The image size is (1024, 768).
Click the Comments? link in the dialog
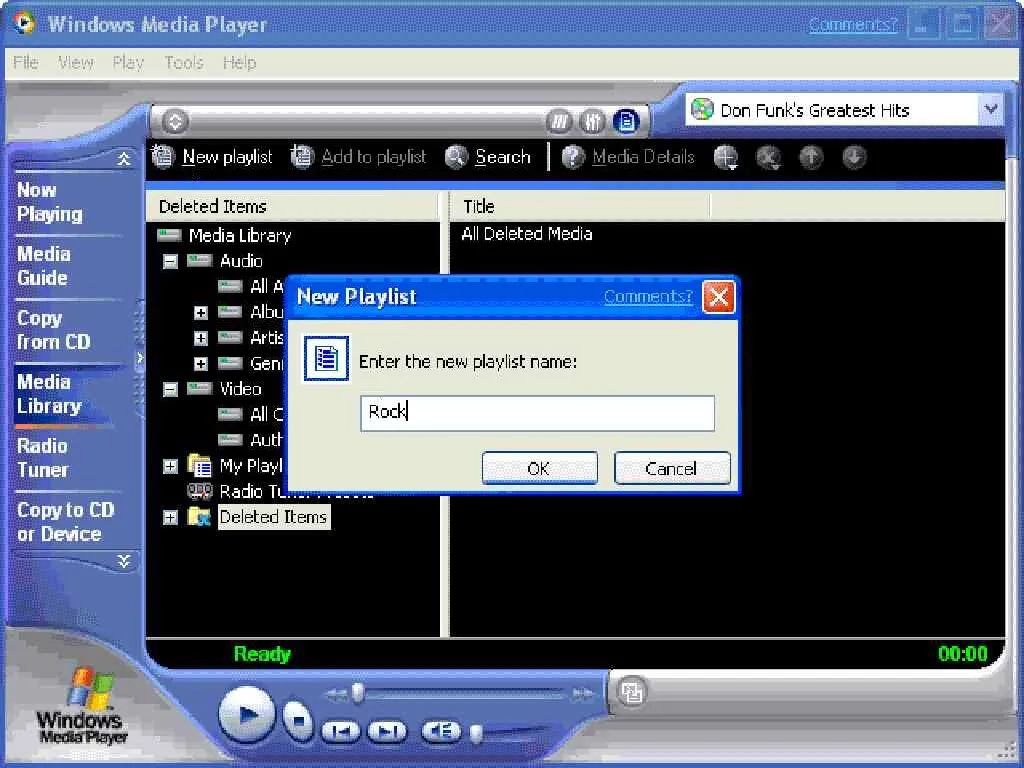[x=648, y=296]
